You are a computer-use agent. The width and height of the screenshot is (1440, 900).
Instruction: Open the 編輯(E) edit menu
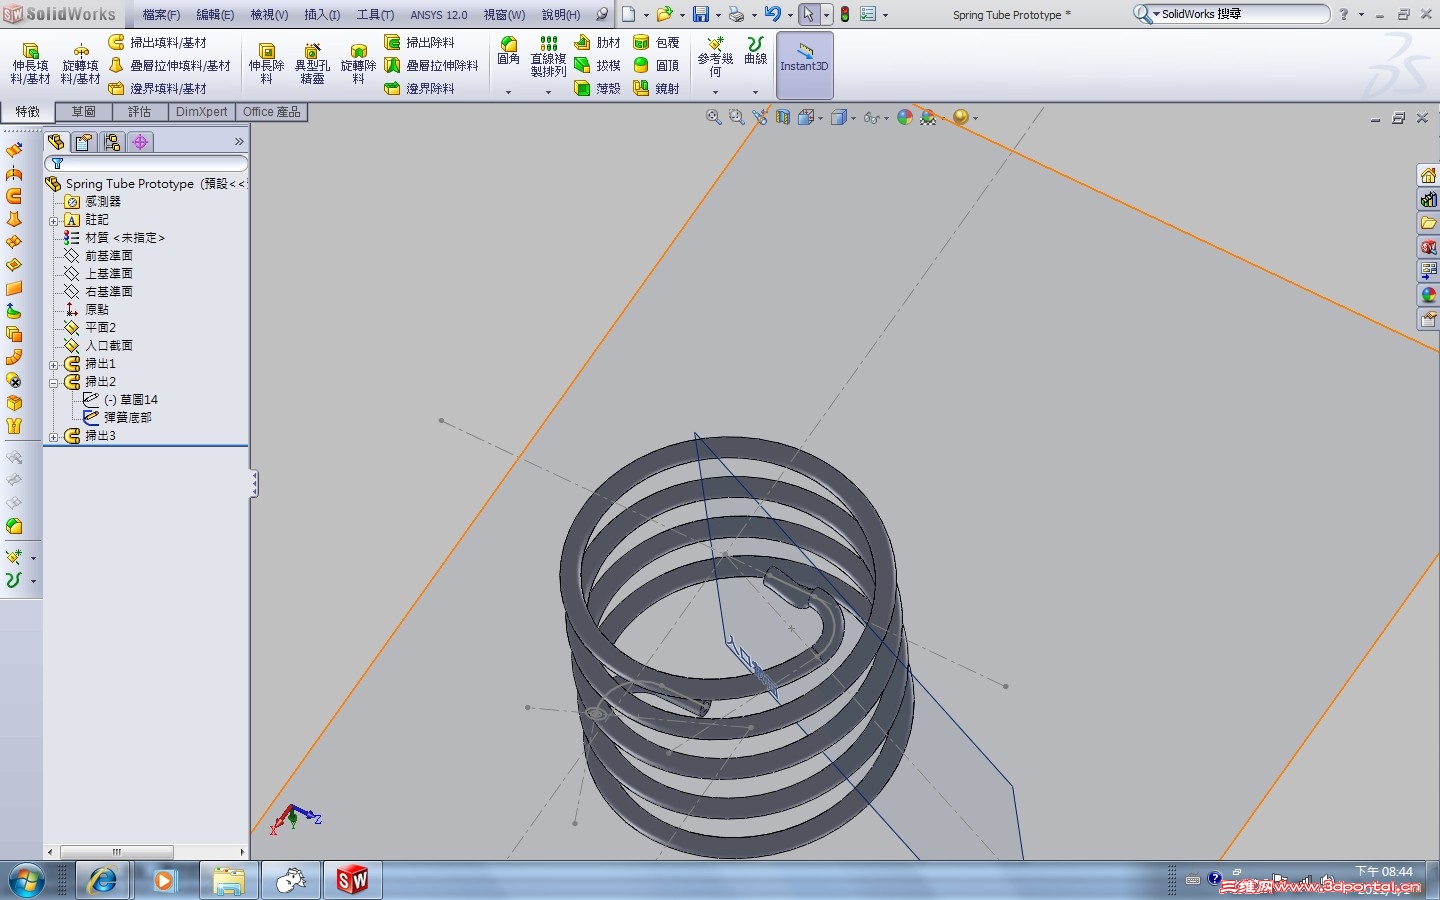pos(215,15)
